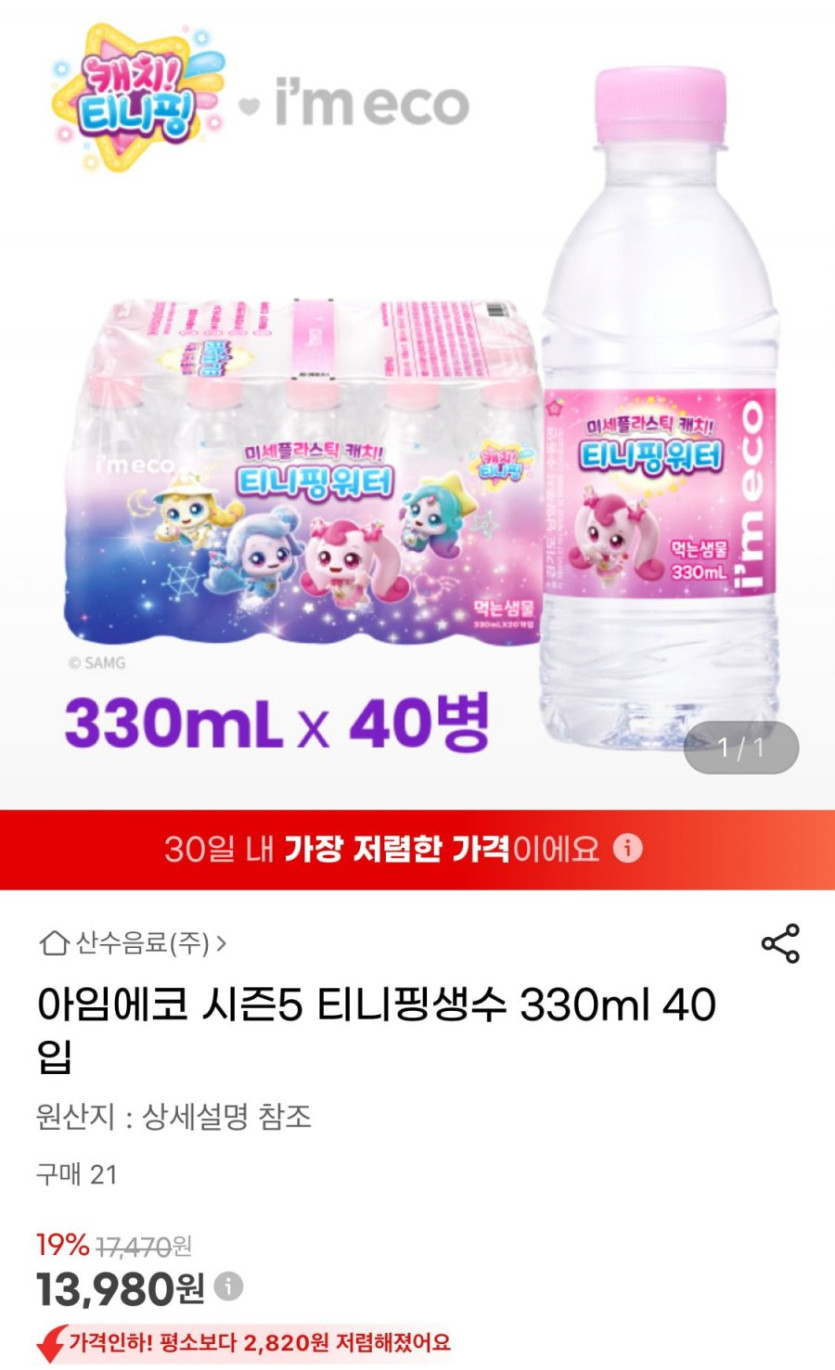This screenshot has width=835, height=1370.
Task: Tap the red price-drop arrow icon
Action: 51,1342
